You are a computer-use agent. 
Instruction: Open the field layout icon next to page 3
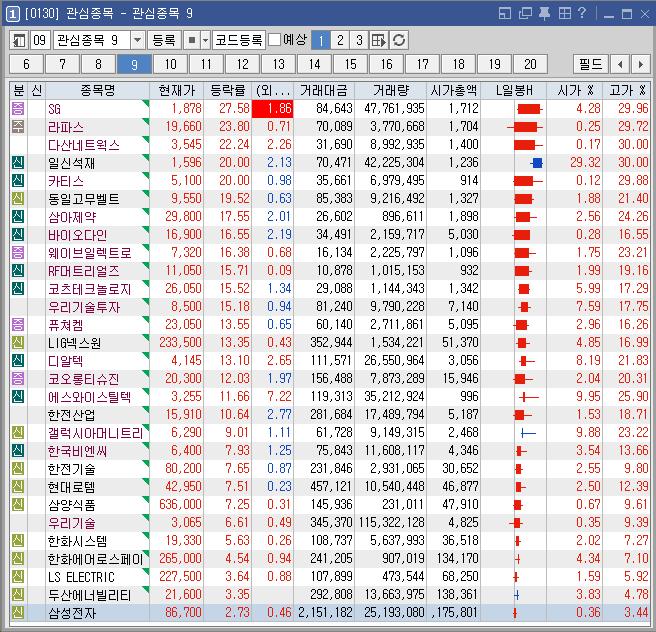379,41
